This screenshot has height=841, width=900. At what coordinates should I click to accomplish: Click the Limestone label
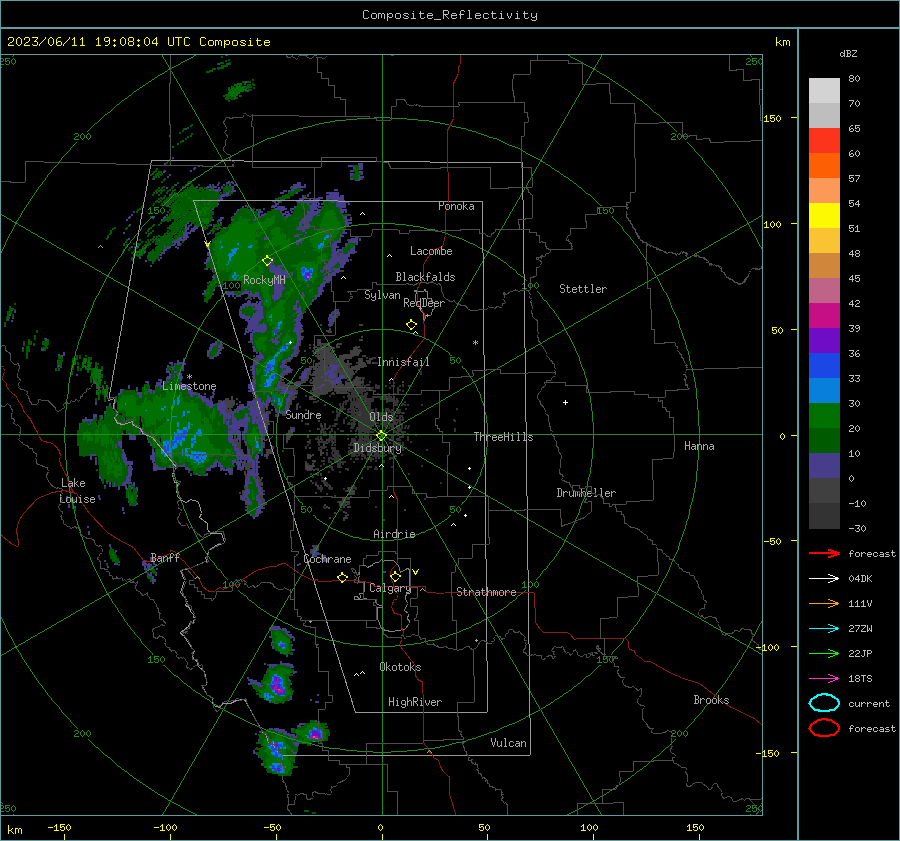[189, 386]
